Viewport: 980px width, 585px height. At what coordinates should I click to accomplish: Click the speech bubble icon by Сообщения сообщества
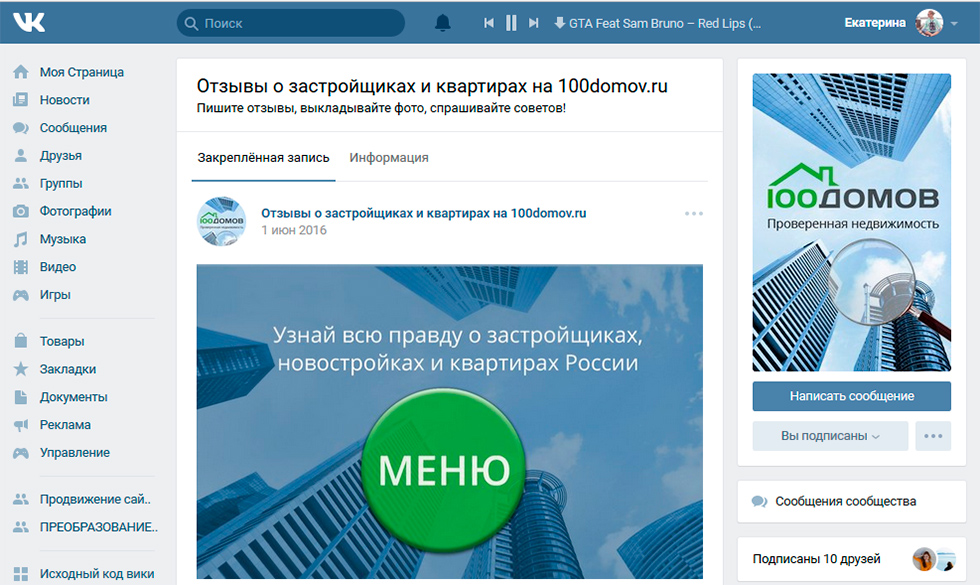(x=759, y=501)
